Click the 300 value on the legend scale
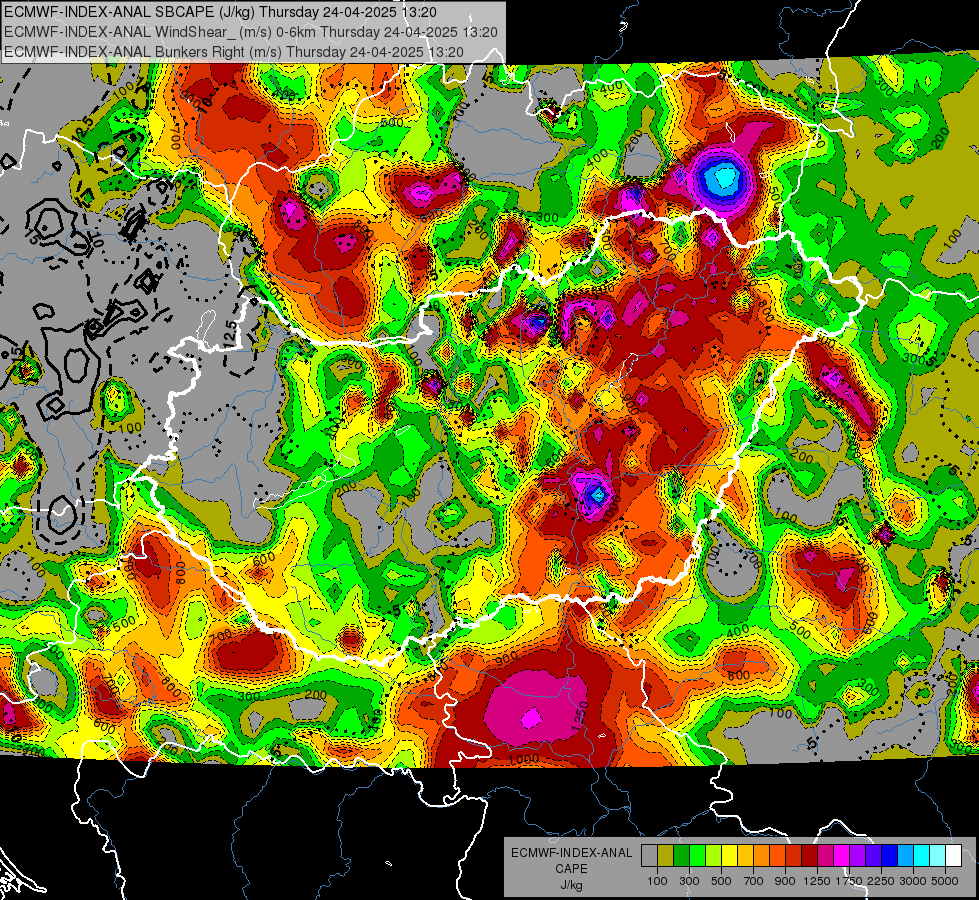The width and height of the screenshot is (979, 900). pos(689,881)
